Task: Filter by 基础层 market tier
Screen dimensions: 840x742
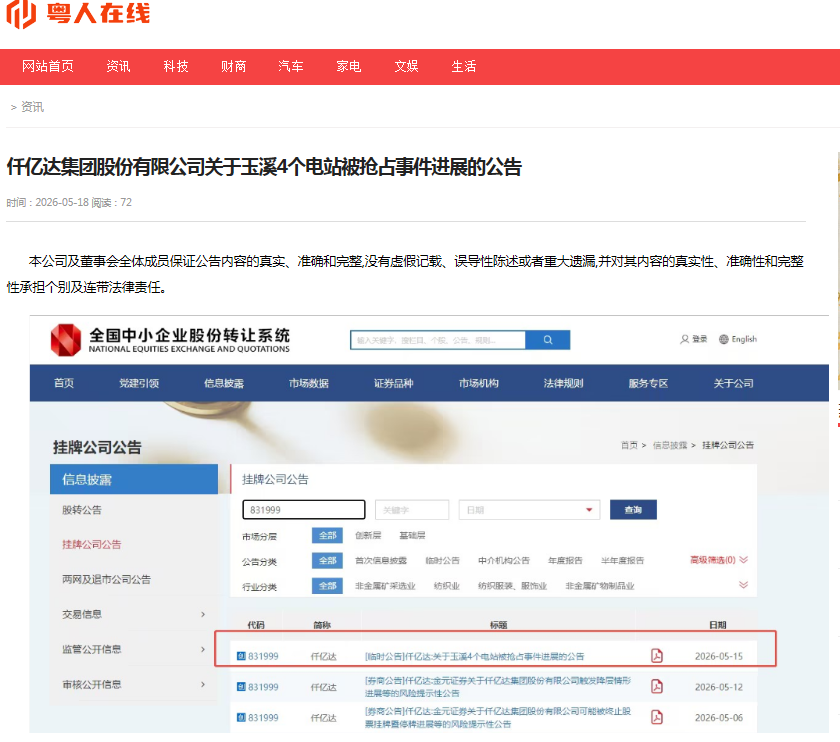Action: (412, 535)
